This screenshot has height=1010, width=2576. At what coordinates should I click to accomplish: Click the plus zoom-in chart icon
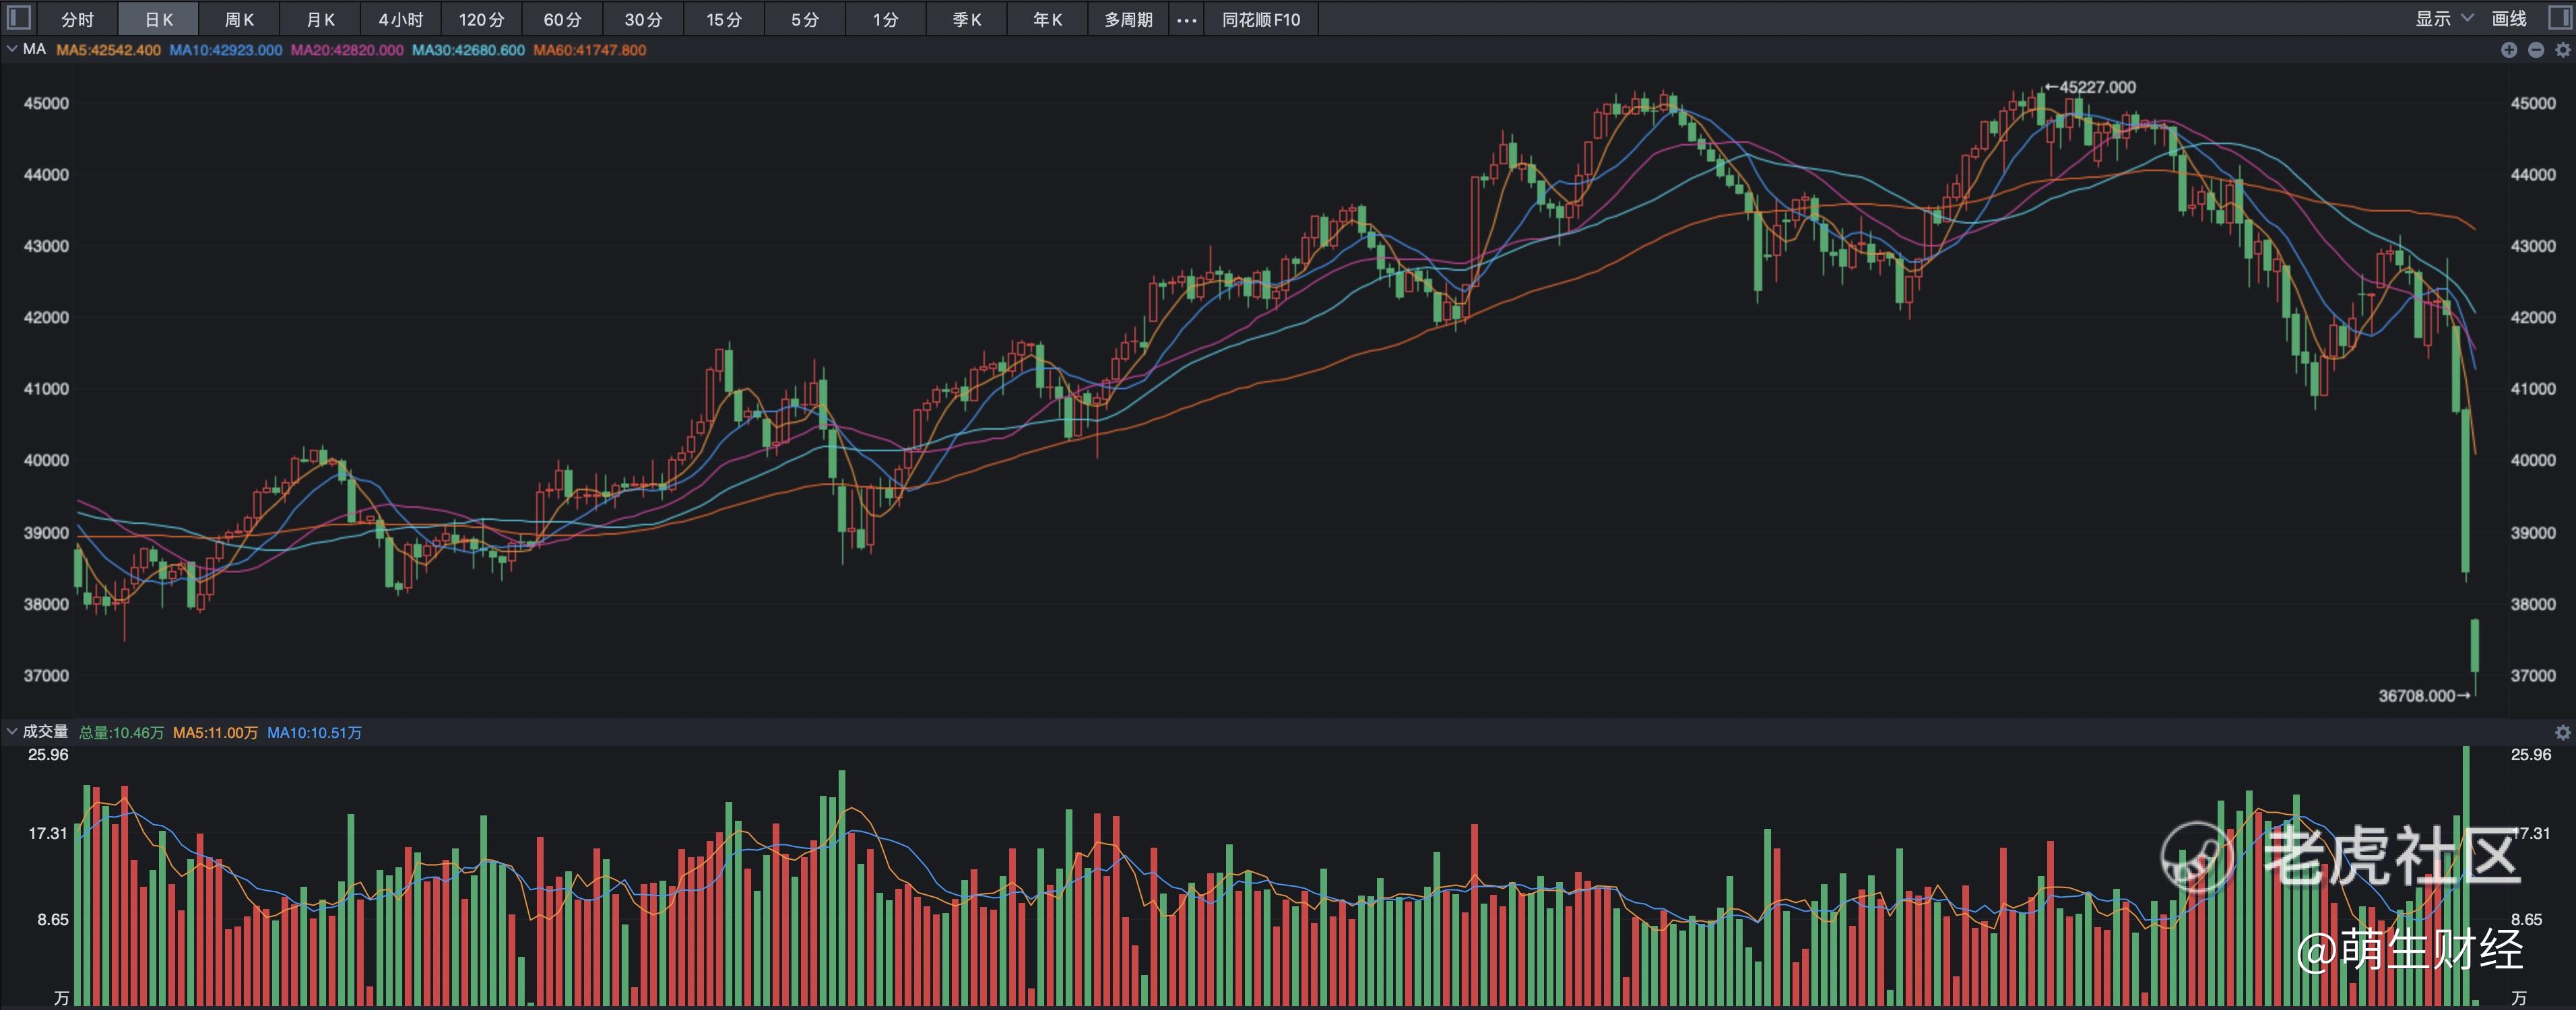click(2509, 50)
